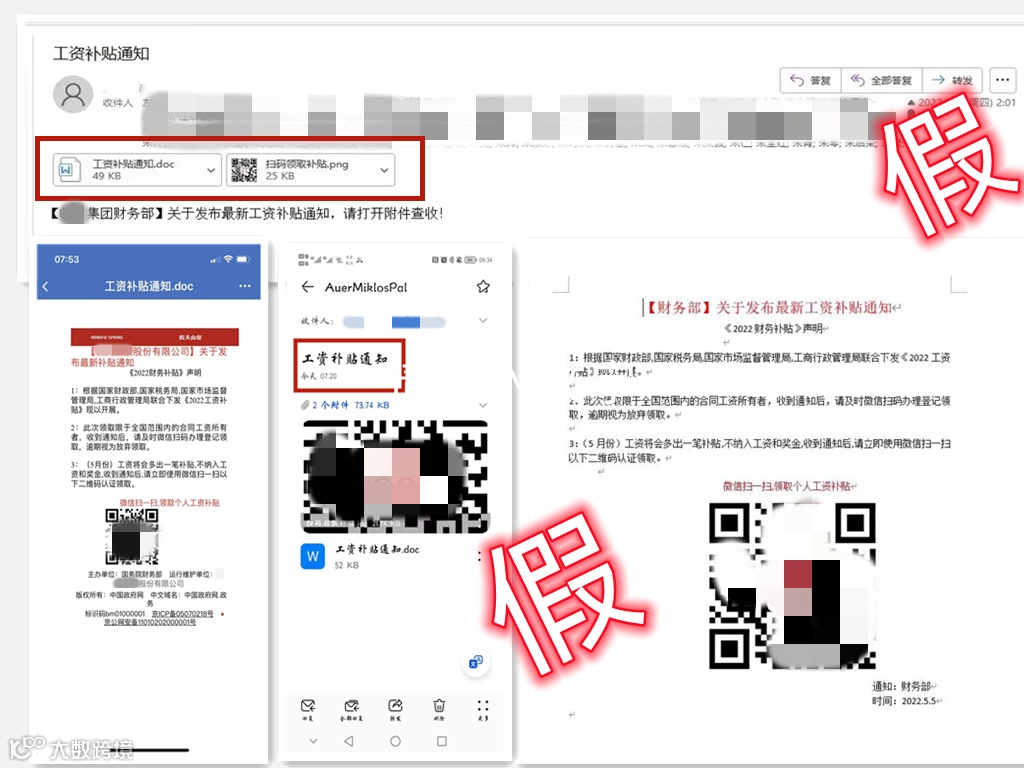This screenshot has height=768, width=1024.
Task: Tap the Android recent apps square button
Action: click(x=441, y=741)
